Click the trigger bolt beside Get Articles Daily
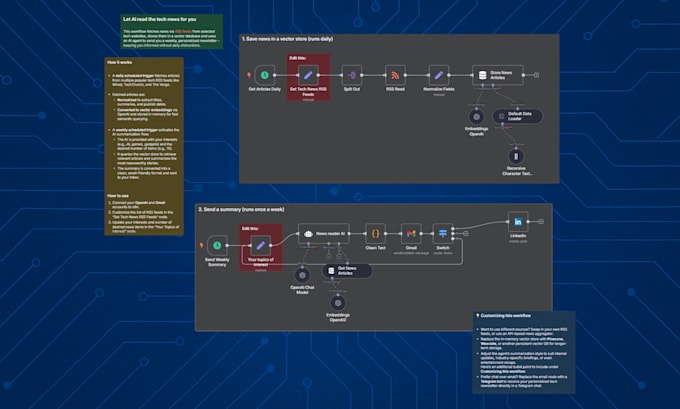This screenshot has height=409, width=680. [x=249, y=75]
